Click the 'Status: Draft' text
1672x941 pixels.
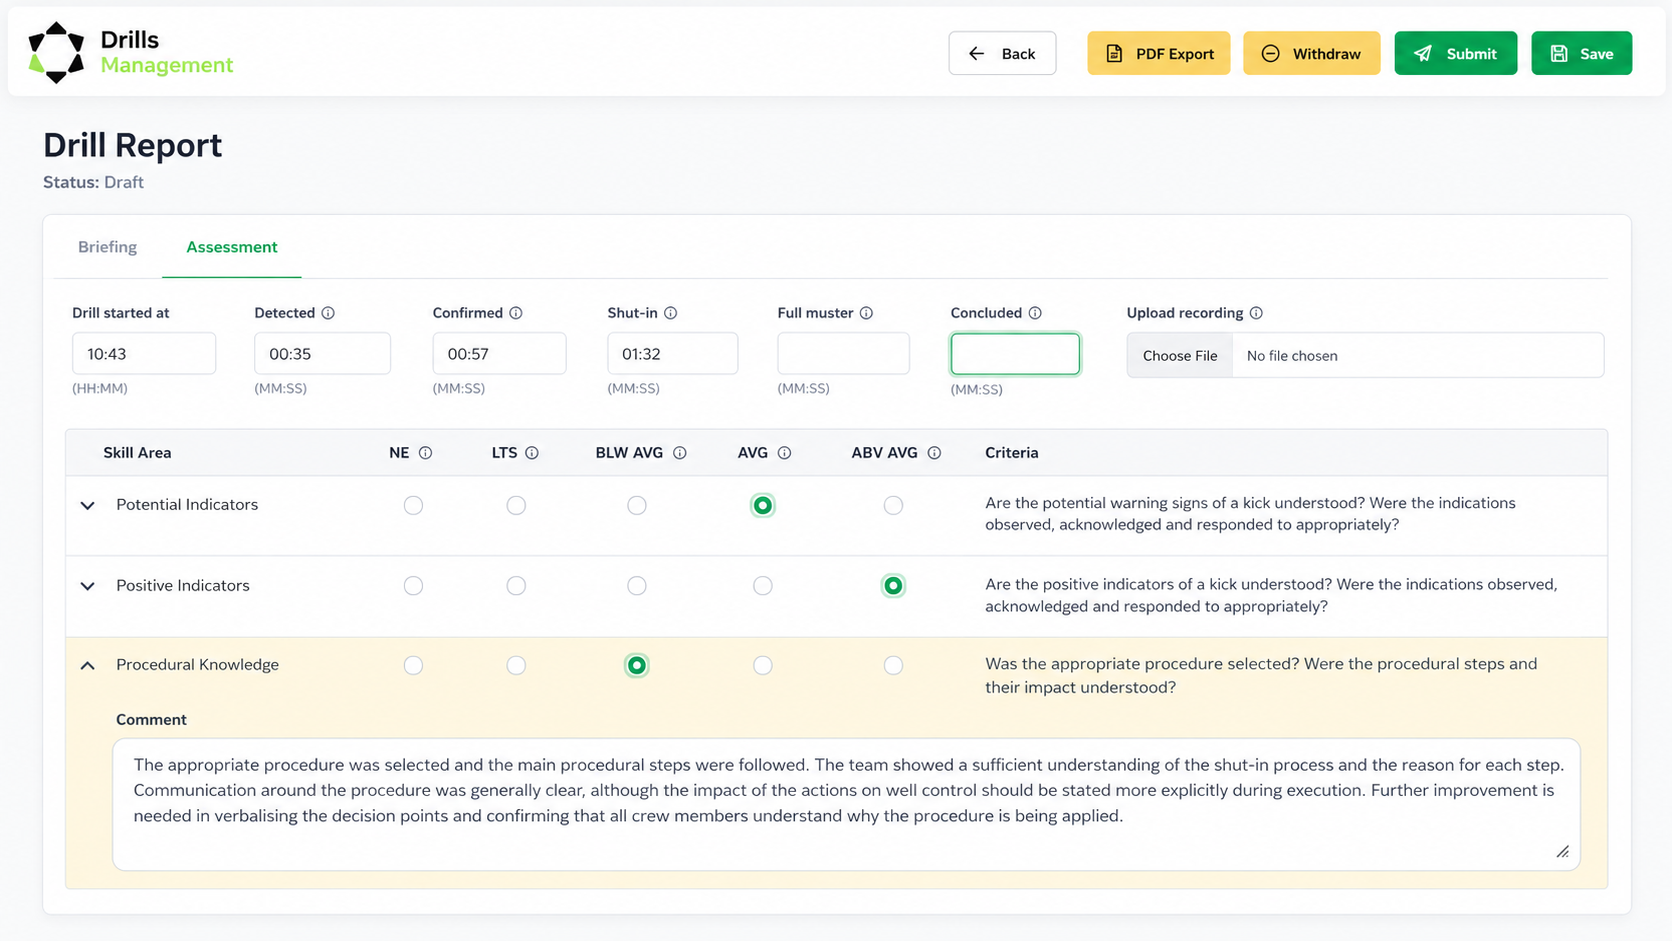(93, 182)
